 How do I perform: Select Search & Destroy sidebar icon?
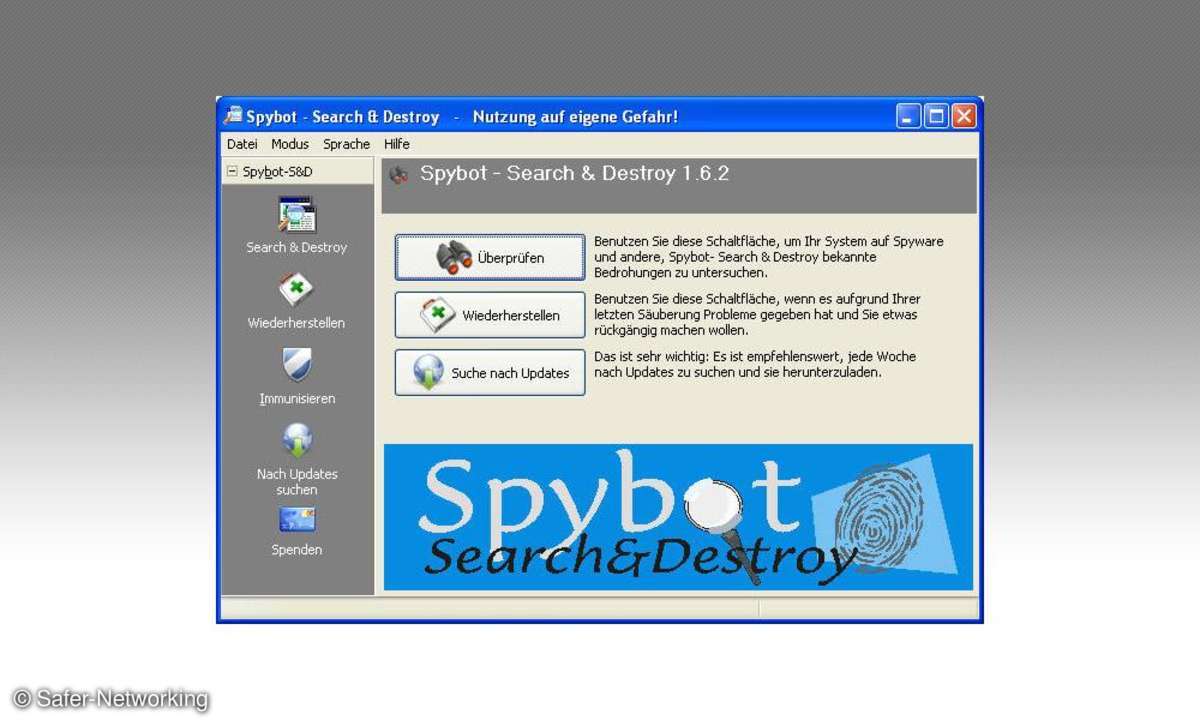pos(297,215)
